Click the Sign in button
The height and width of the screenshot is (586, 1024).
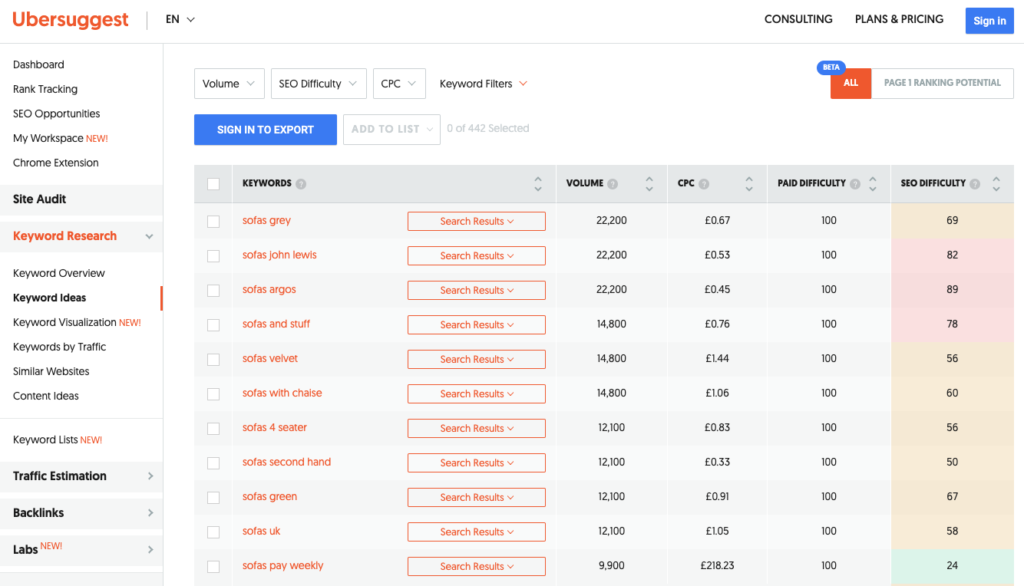click(989, 21)
